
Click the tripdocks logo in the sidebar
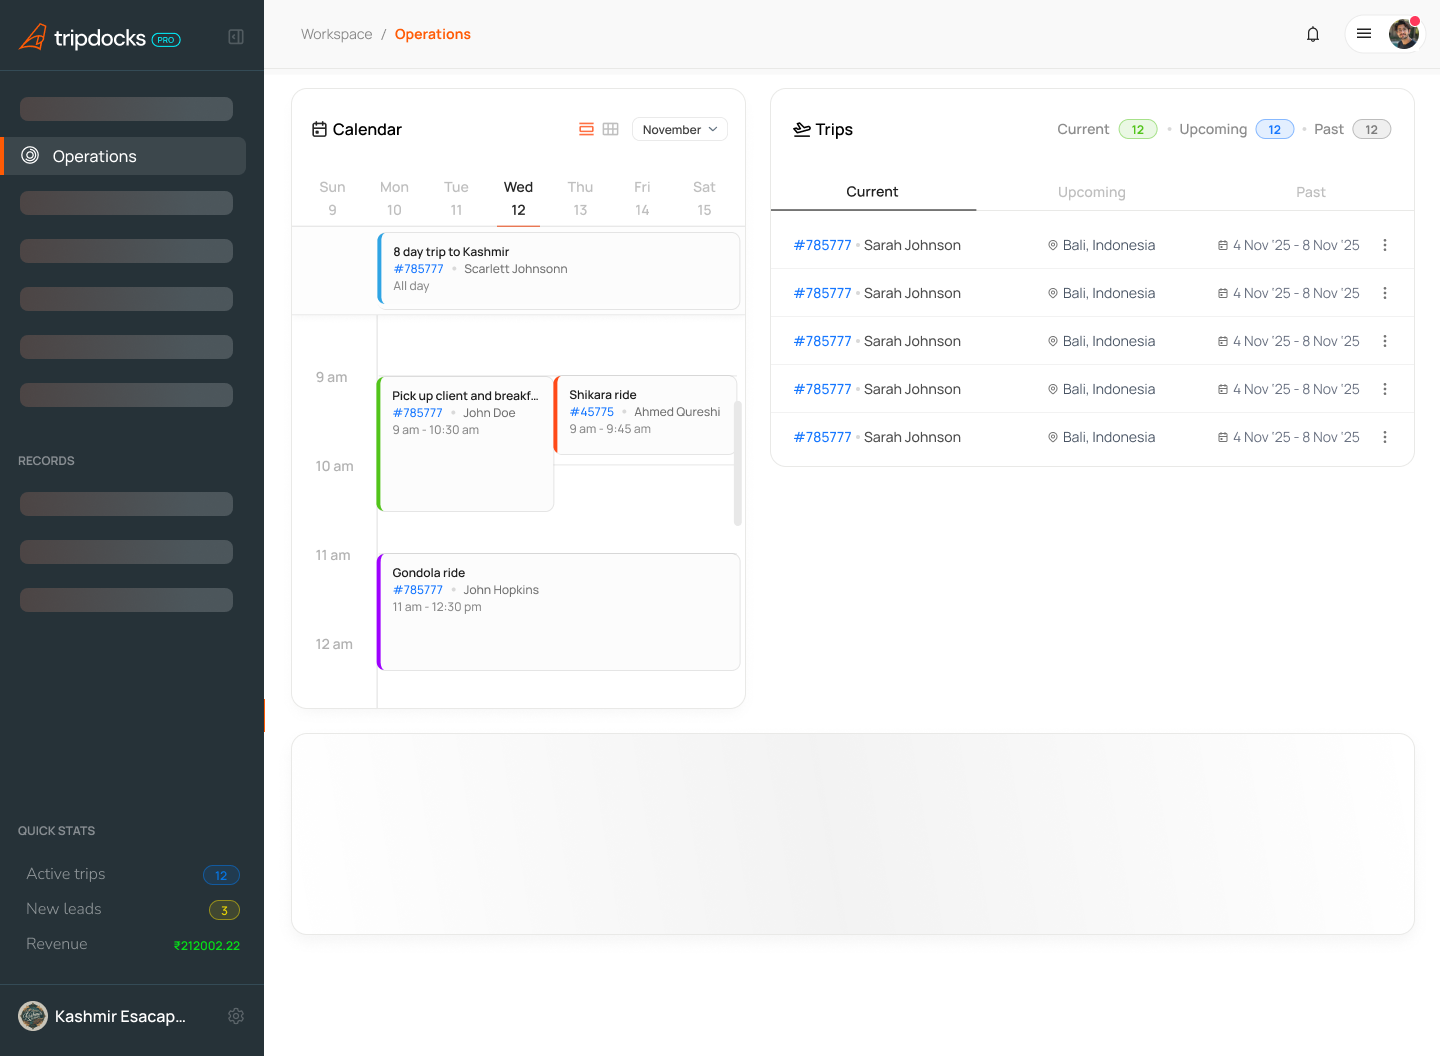99,36
